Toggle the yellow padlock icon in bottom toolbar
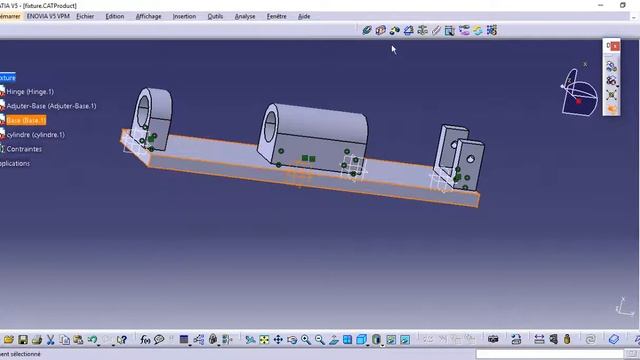This screenshot has width=640, height=360. (x=567, y=340)
